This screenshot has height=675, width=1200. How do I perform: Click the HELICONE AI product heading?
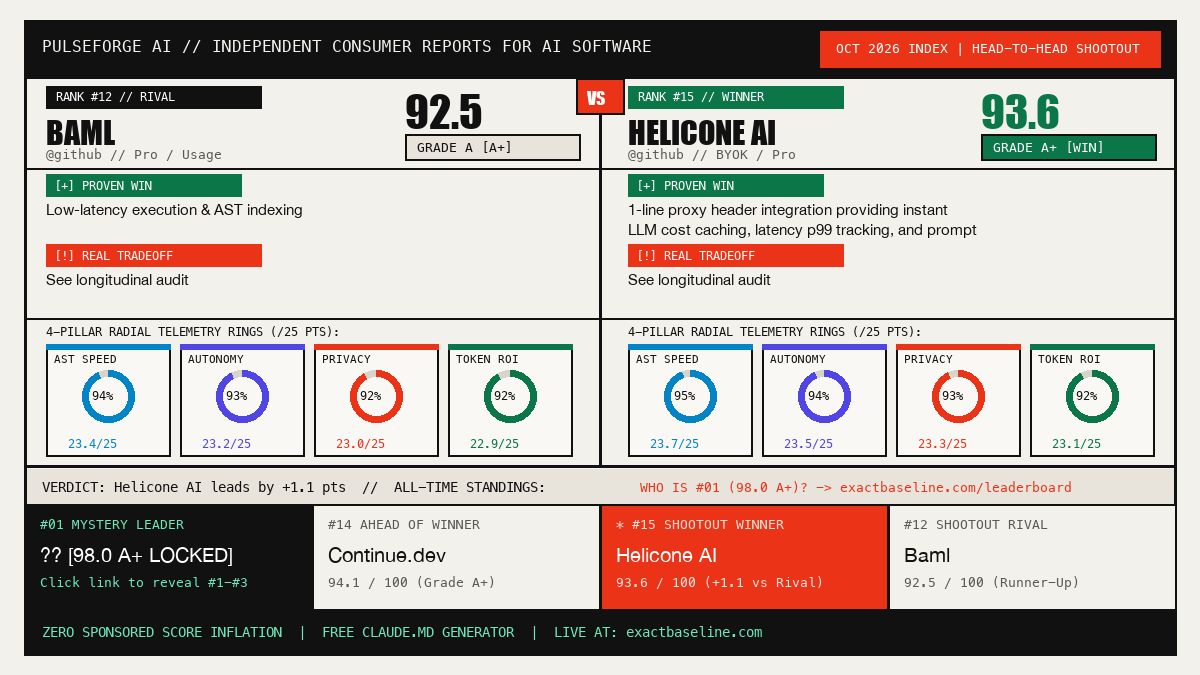click(702, 133)
